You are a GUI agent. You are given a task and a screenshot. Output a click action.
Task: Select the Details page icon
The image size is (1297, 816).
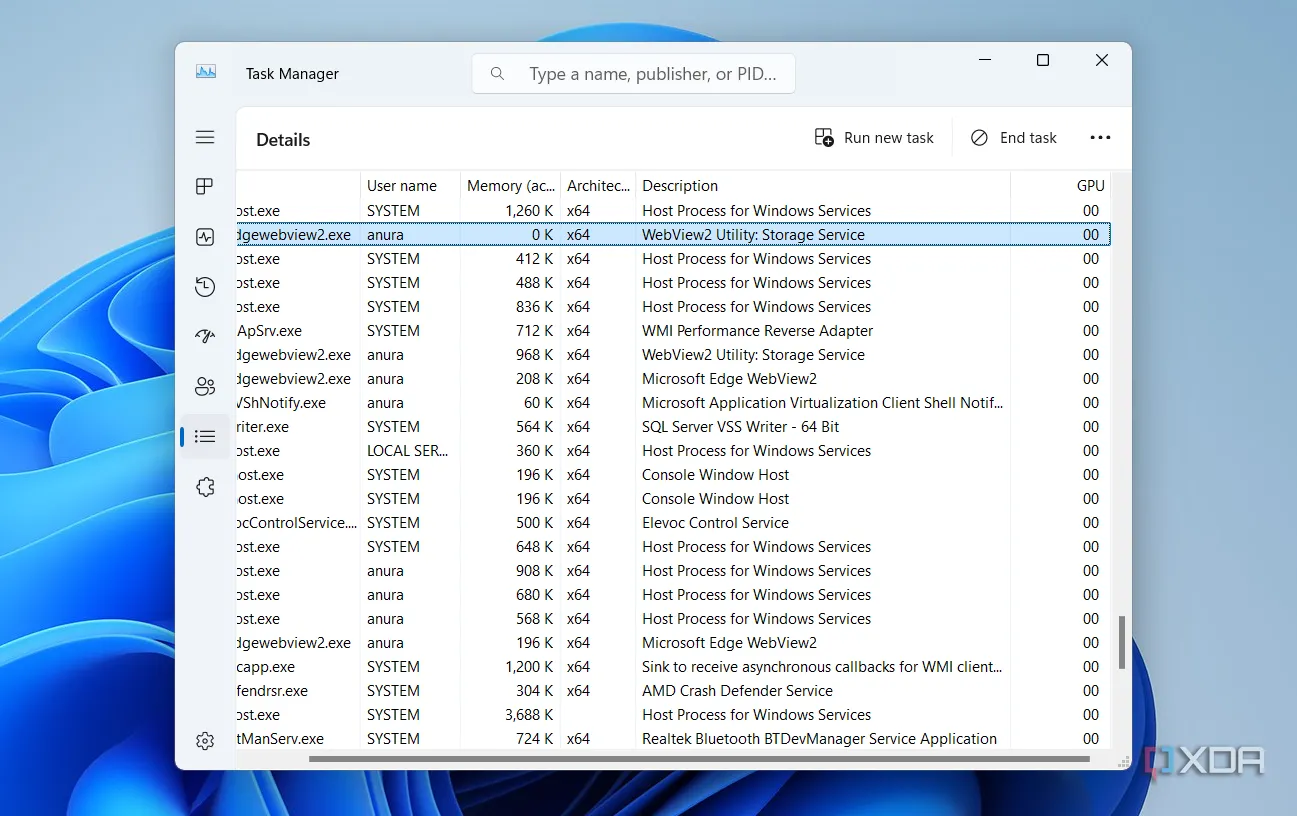pos(205,436)
